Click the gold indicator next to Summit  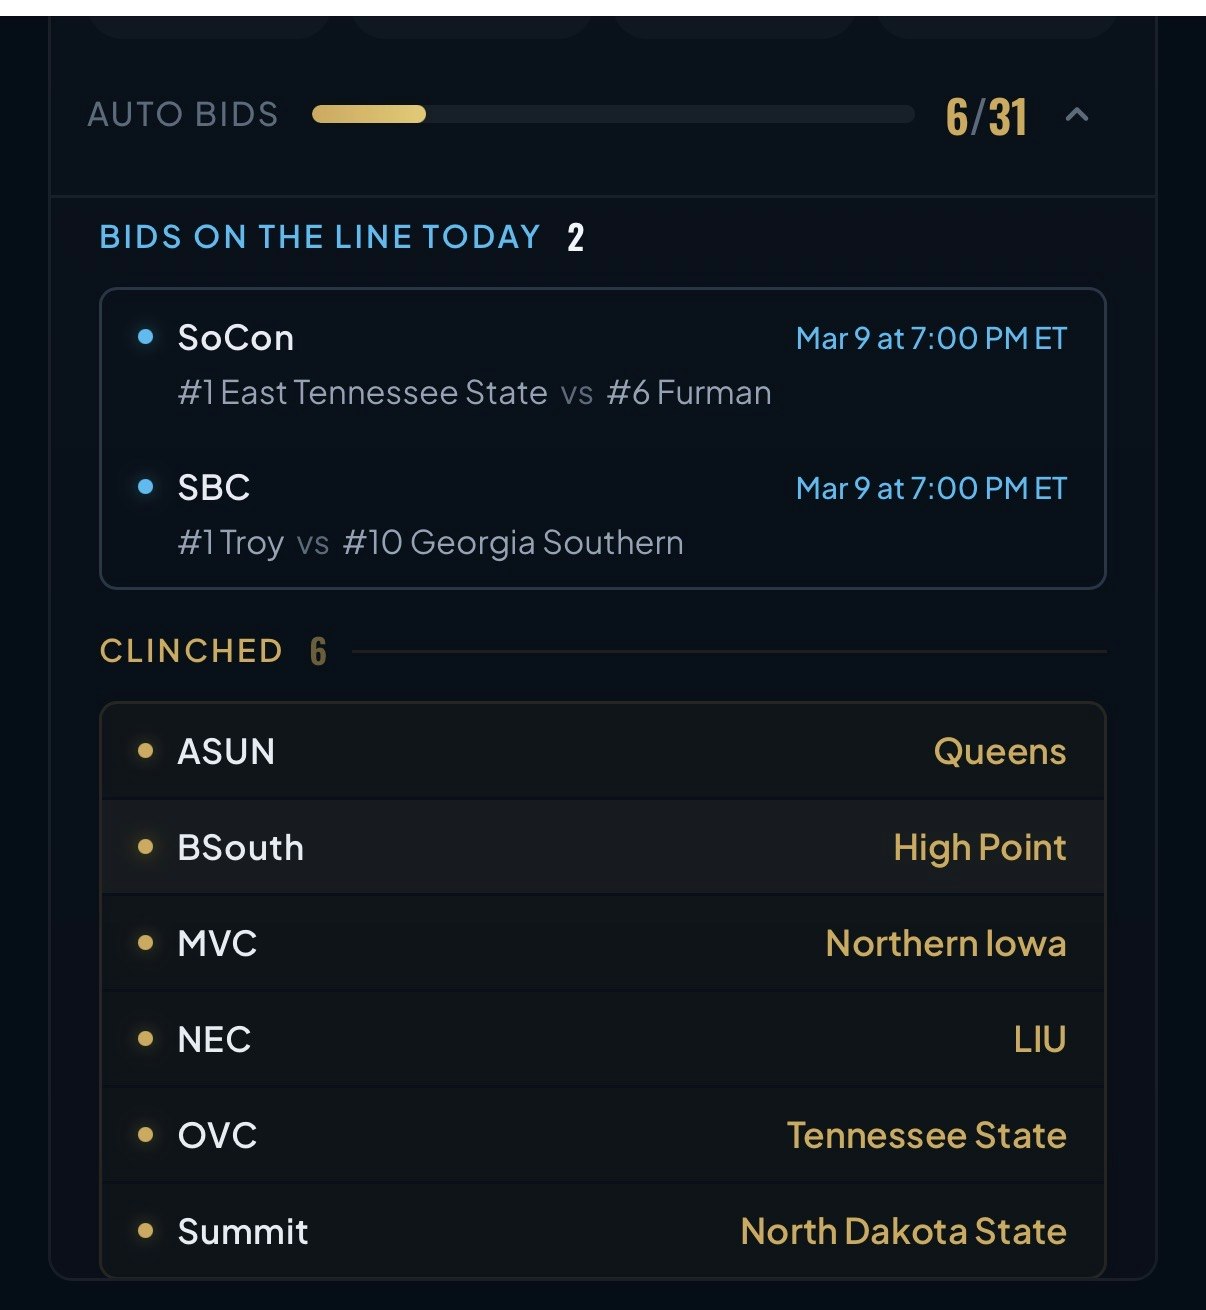[x=146, y=1231]
